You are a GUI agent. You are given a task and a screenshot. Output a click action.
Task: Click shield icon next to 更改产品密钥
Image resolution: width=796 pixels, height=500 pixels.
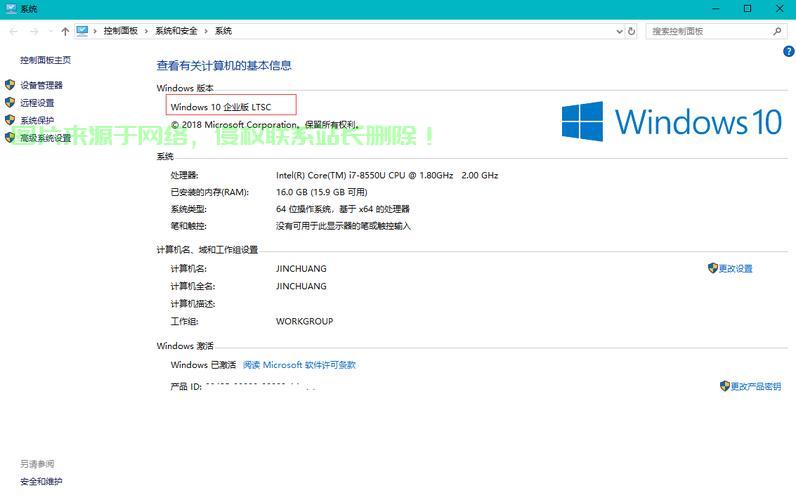pyautogui.click(x=725, y=386)
